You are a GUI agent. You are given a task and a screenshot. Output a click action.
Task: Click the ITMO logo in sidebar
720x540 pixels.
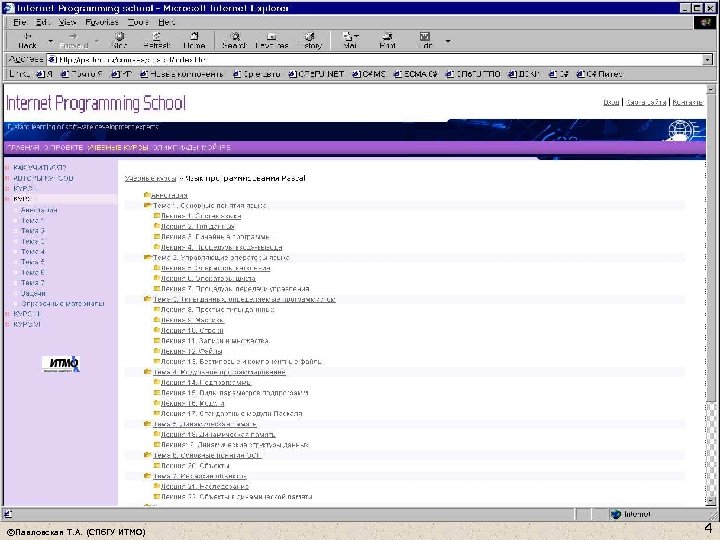click(61, 364)
